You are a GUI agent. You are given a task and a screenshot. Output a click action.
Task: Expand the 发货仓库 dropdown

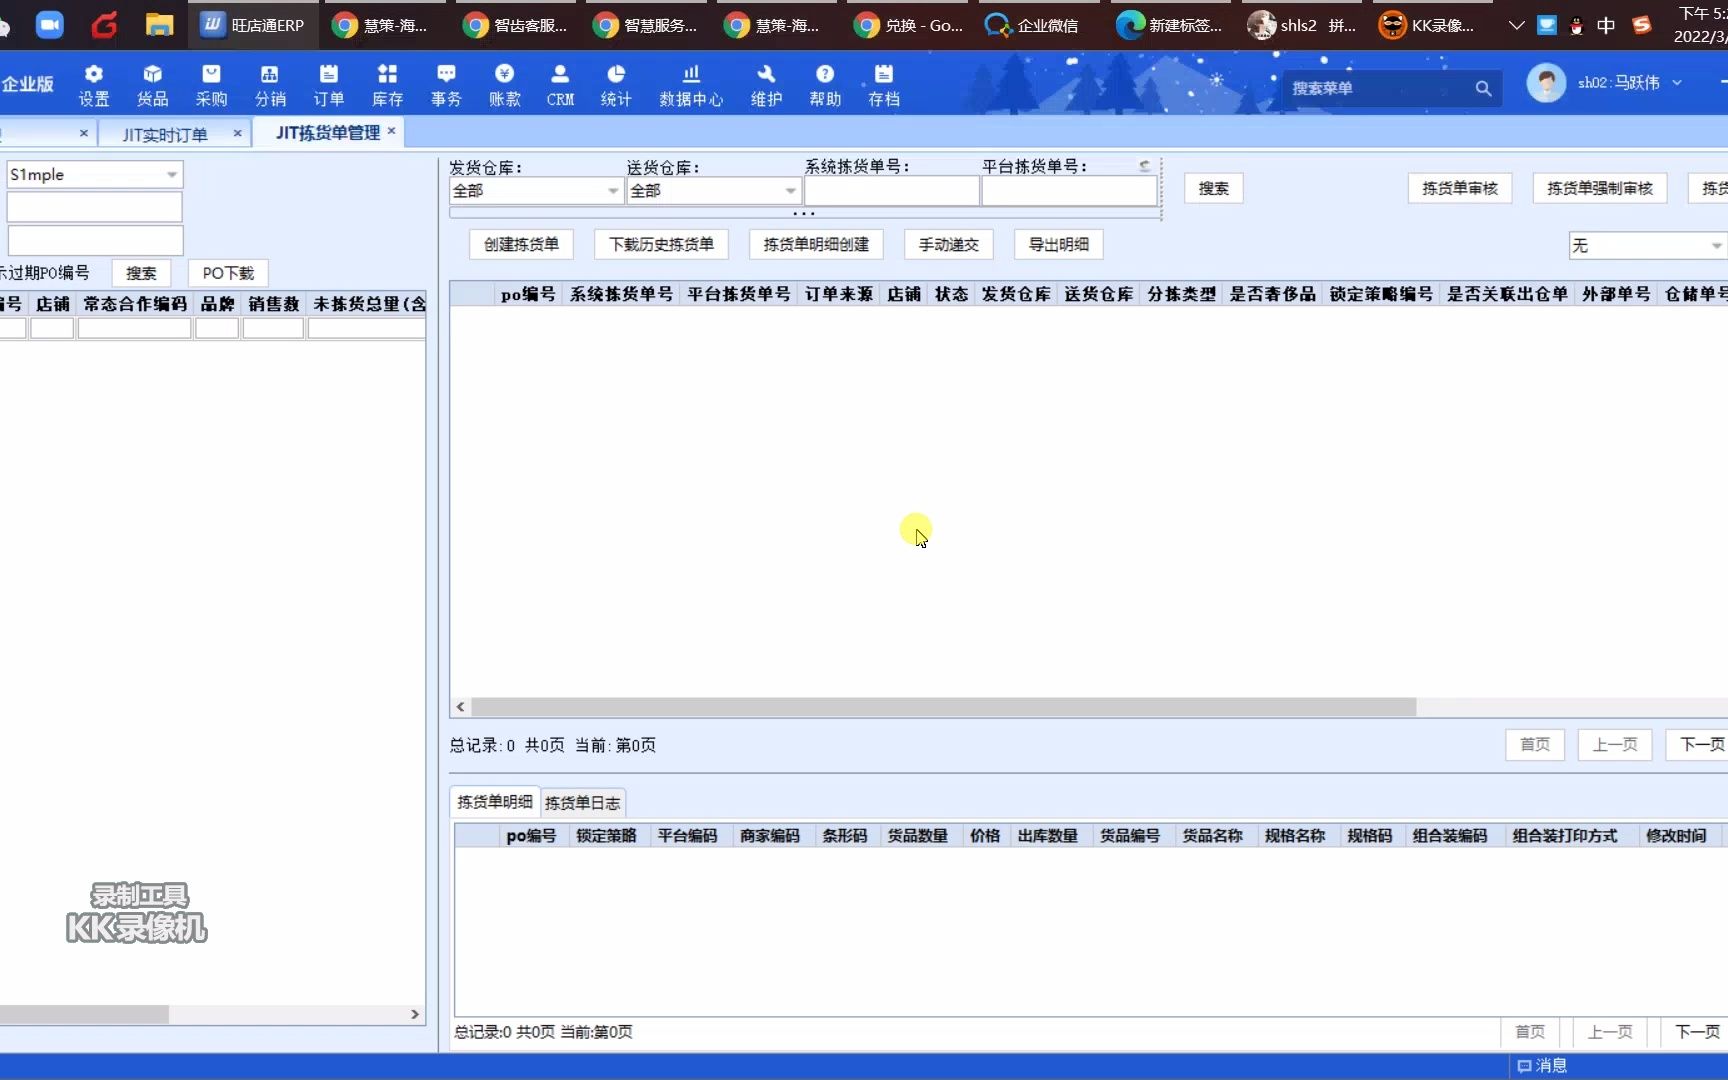click(613, 191)
